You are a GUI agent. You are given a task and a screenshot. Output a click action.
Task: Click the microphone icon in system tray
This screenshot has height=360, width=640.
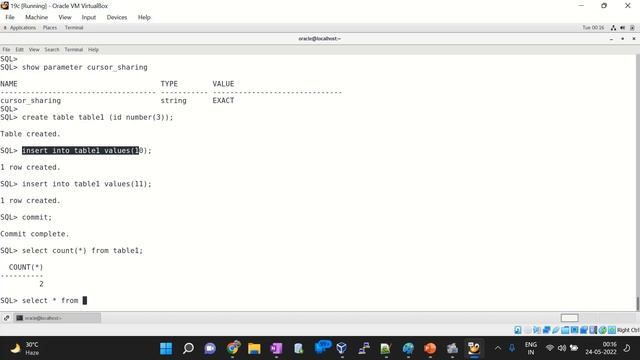point(512,348)
